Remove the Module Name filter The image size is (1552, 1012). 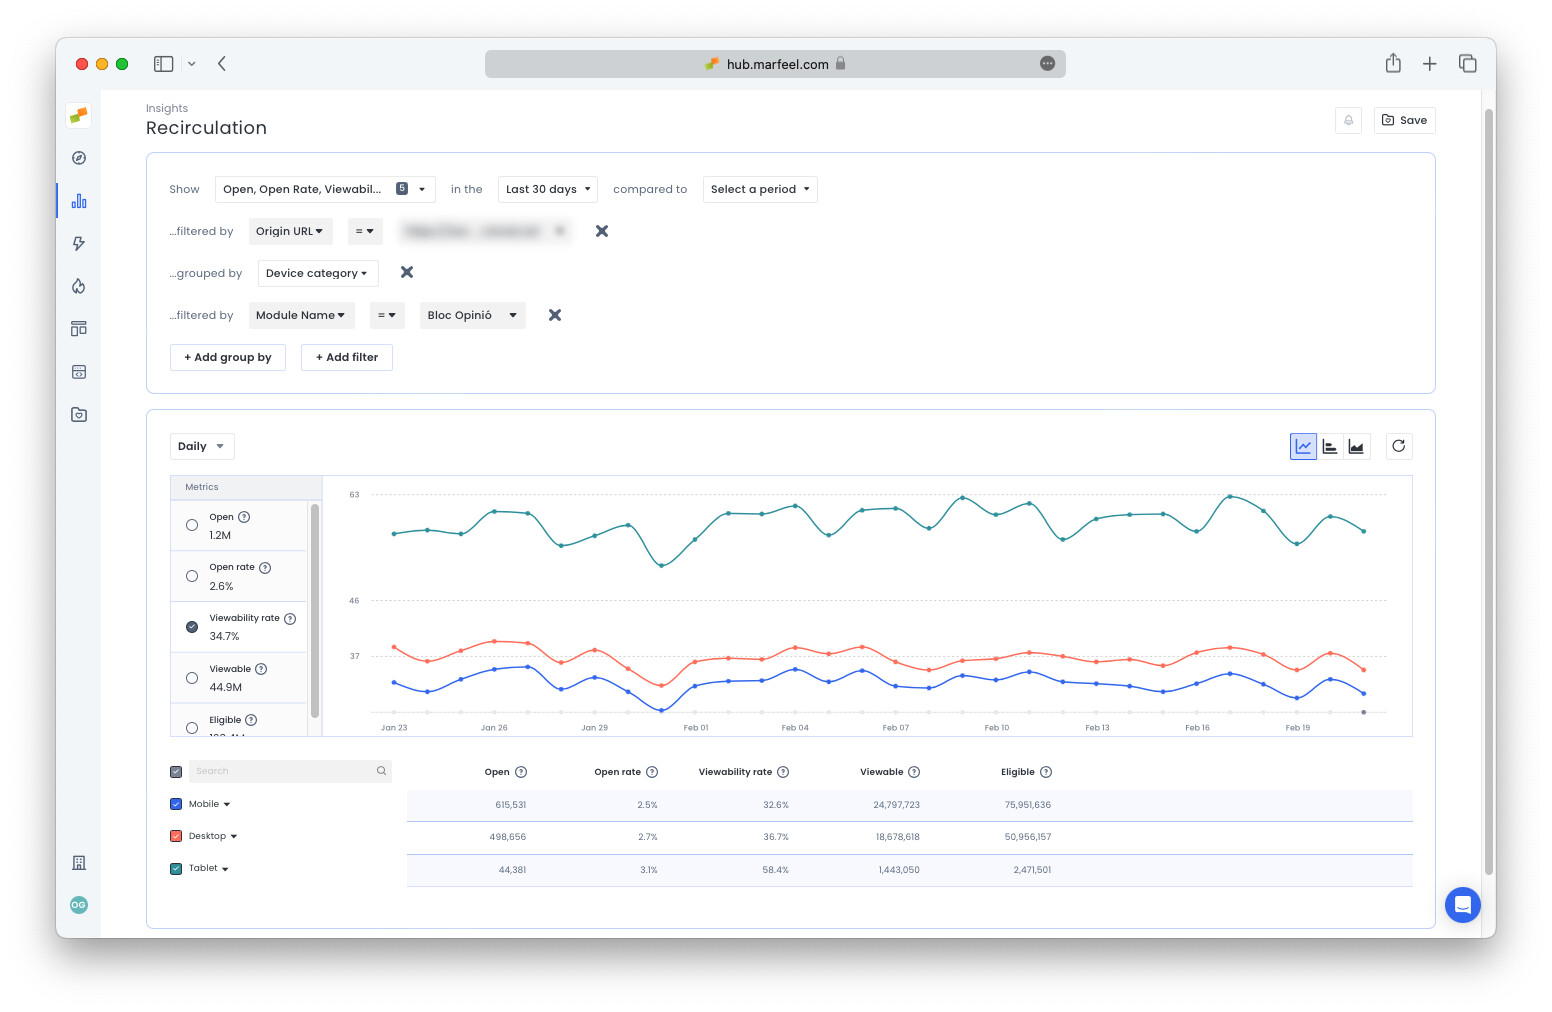point(555,315)
